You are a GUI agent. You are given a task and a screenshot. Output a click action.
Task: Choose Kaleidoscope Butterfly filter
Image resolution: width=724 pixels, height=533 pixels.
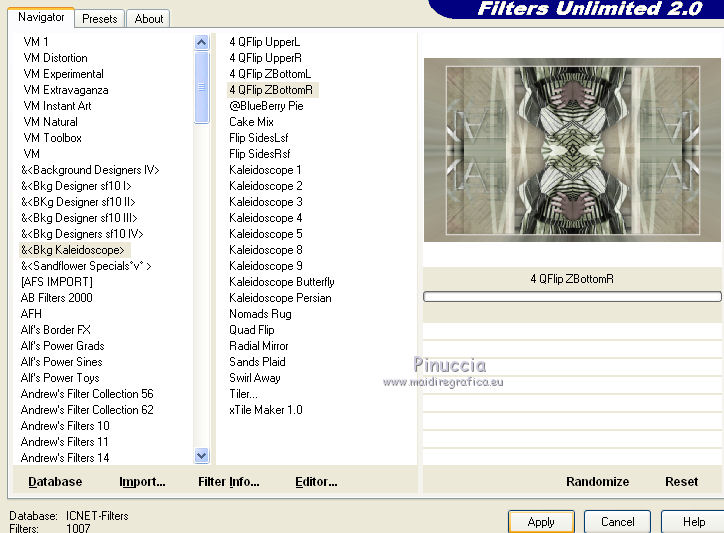point(282,282)
